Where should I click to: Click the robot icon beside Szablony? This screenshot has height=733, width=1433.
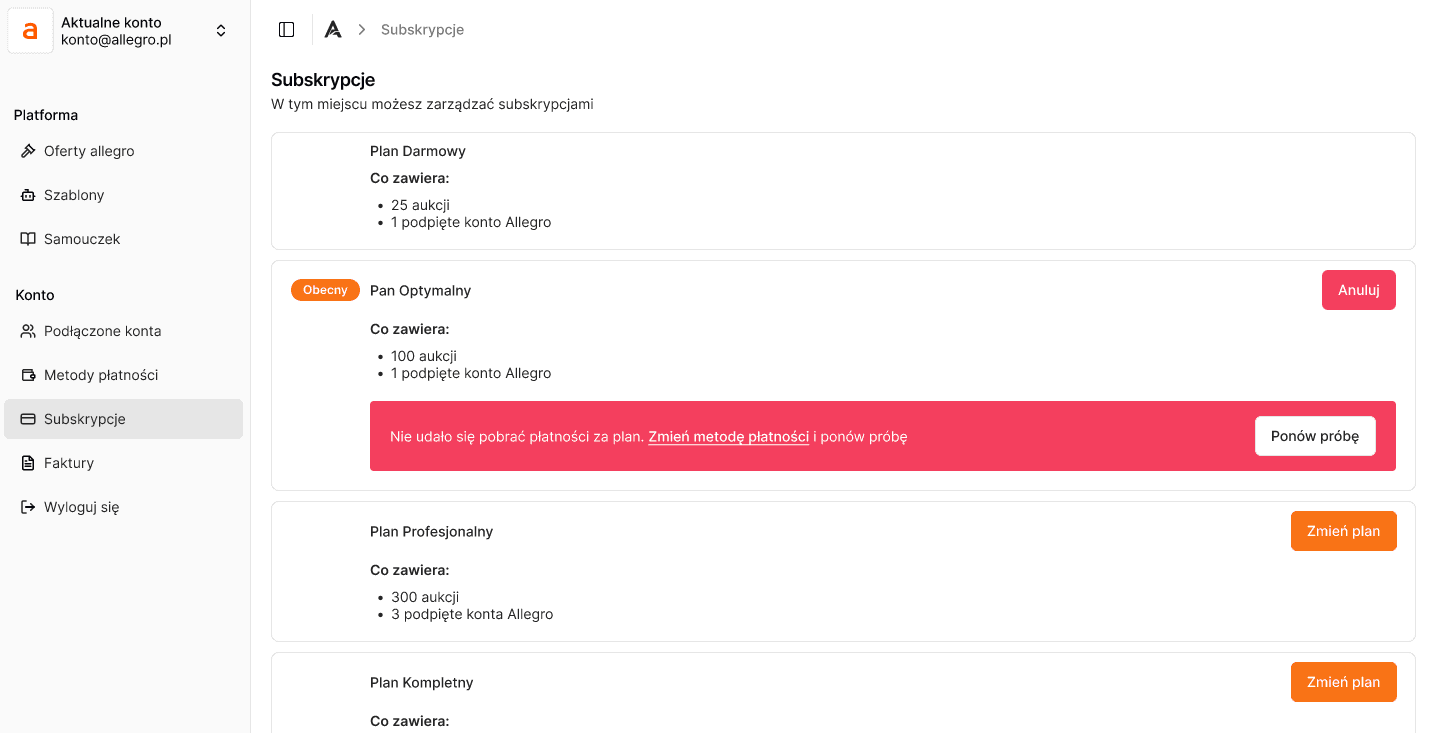28,195
